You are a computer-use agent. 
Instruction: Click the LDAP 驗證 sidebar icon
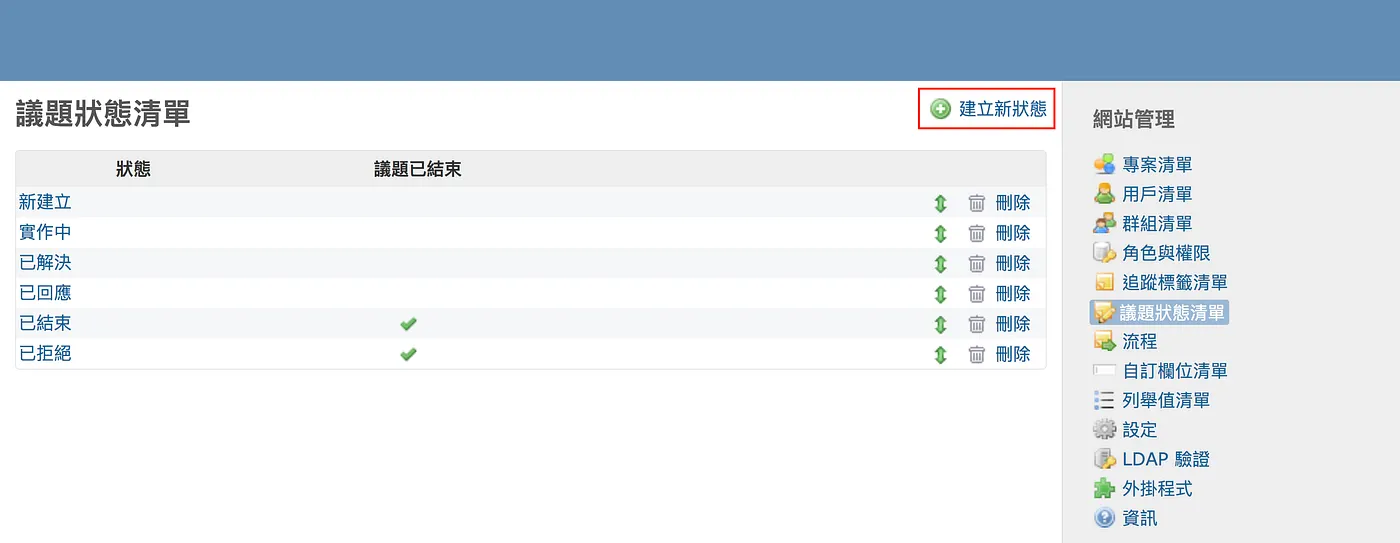1104,459
